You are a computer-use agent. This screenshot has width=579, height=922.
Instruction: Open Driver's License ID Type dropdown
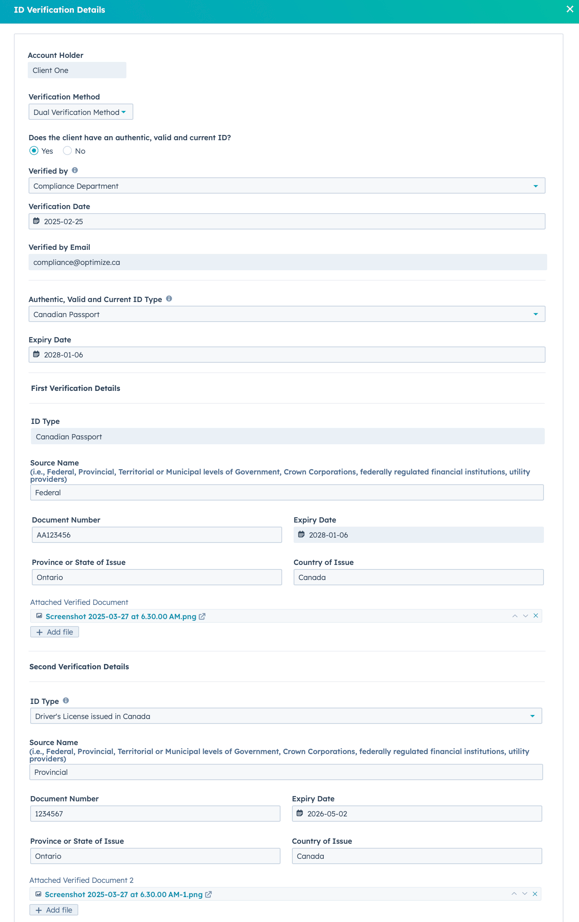click(x=286, y=716)
